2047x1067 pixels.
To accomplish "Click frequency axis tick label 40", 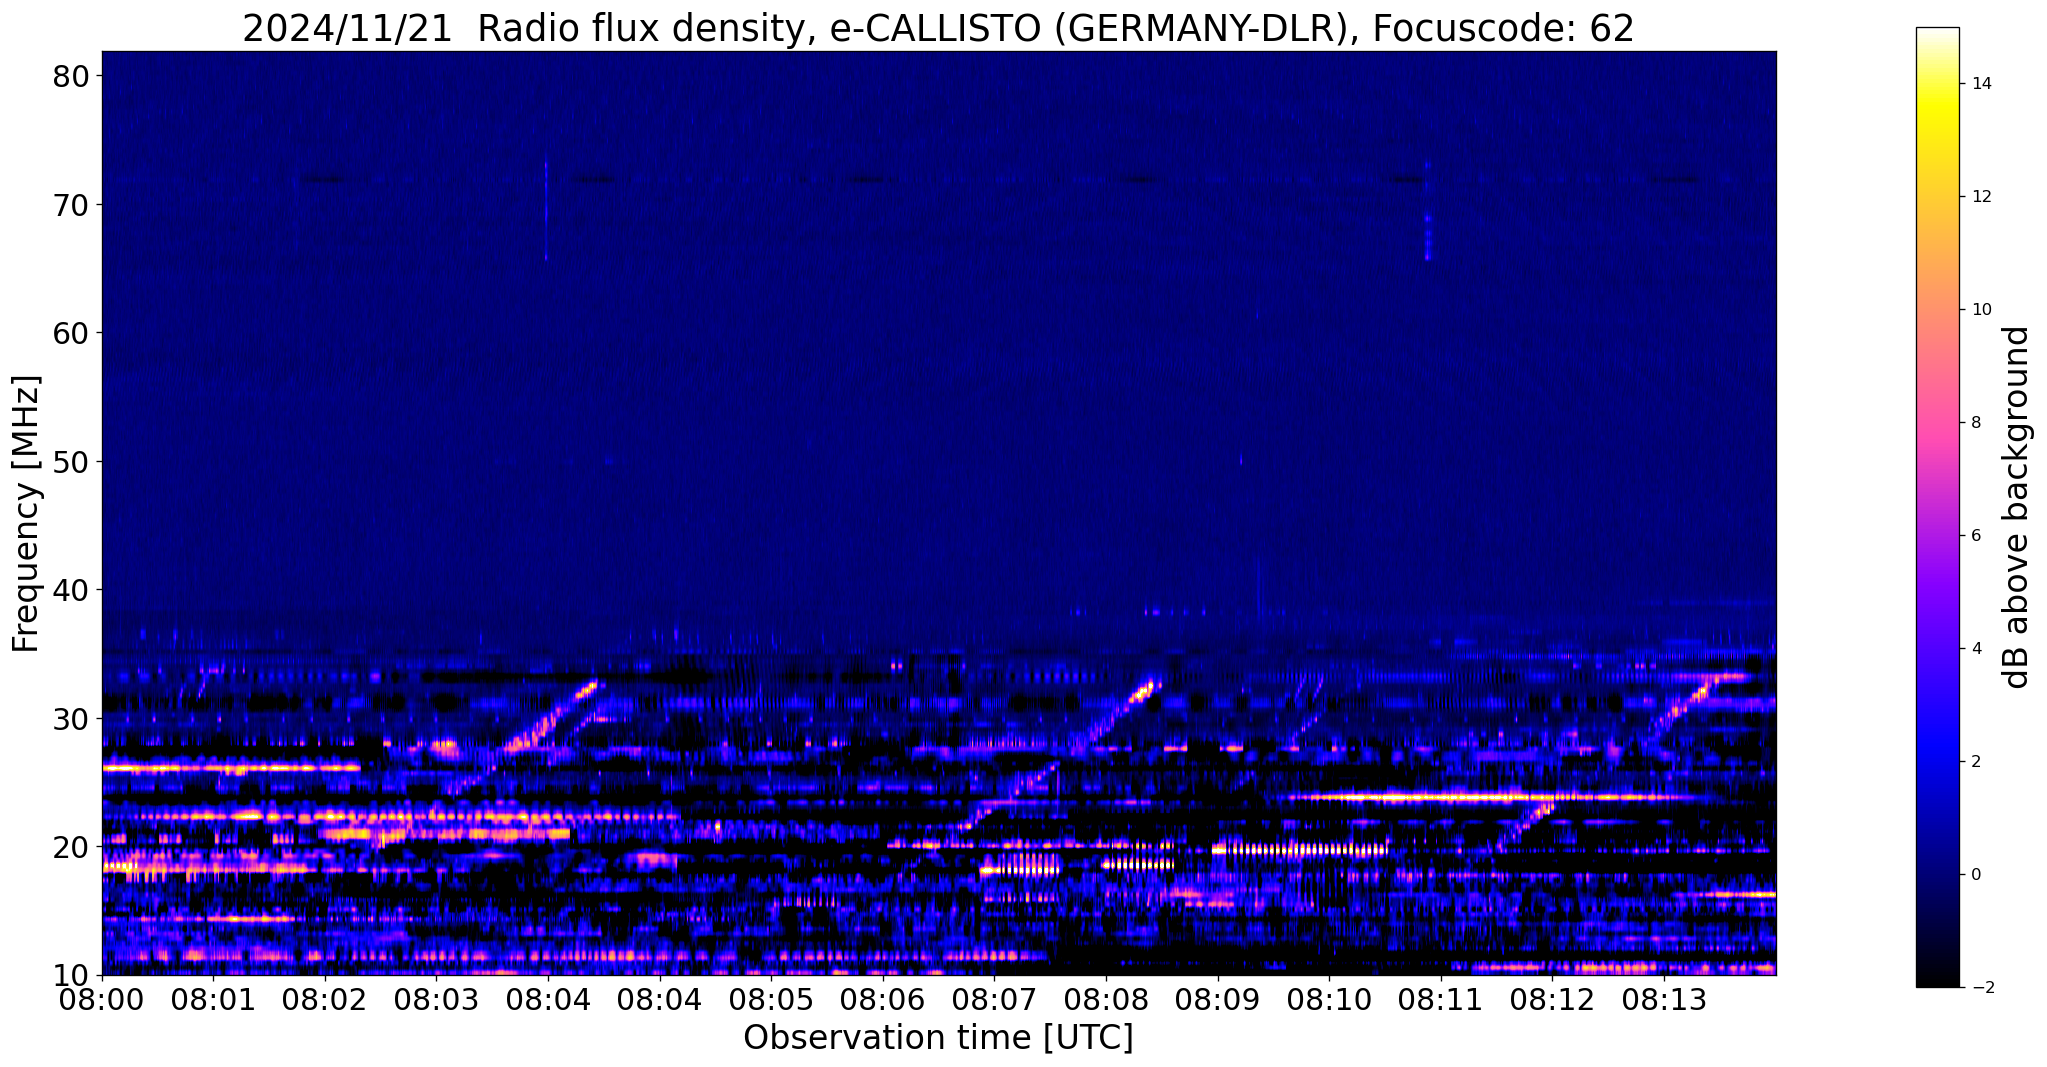I will [x=71, y=589].
